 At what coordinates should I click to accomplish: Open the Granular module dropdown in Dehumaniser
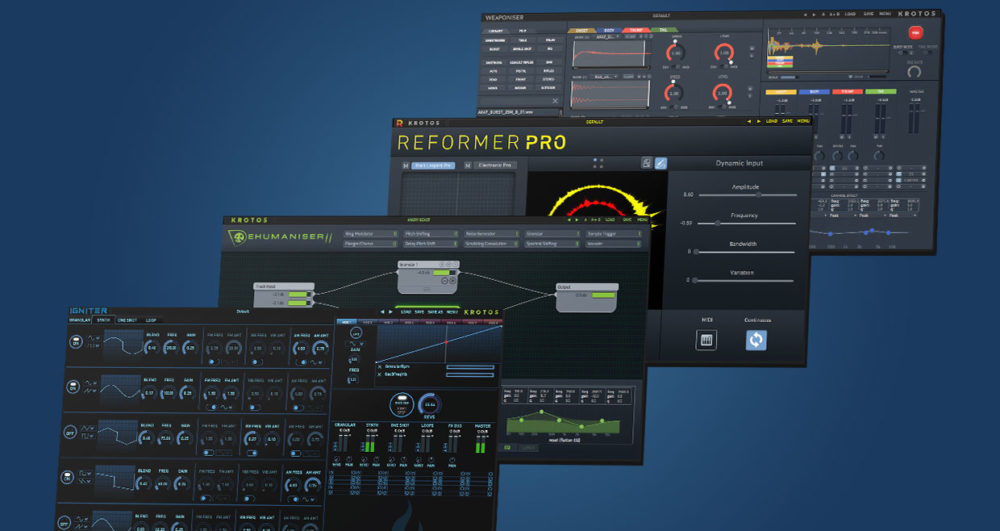pos(552,234)
